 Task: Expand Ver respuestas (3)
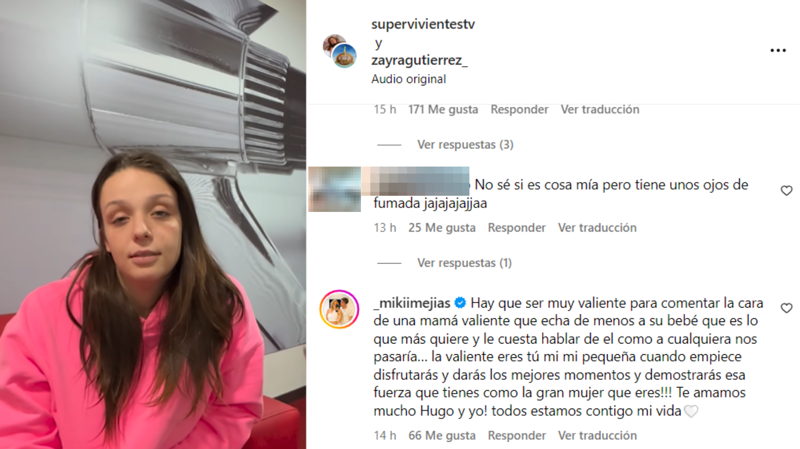tap(465, 144)
